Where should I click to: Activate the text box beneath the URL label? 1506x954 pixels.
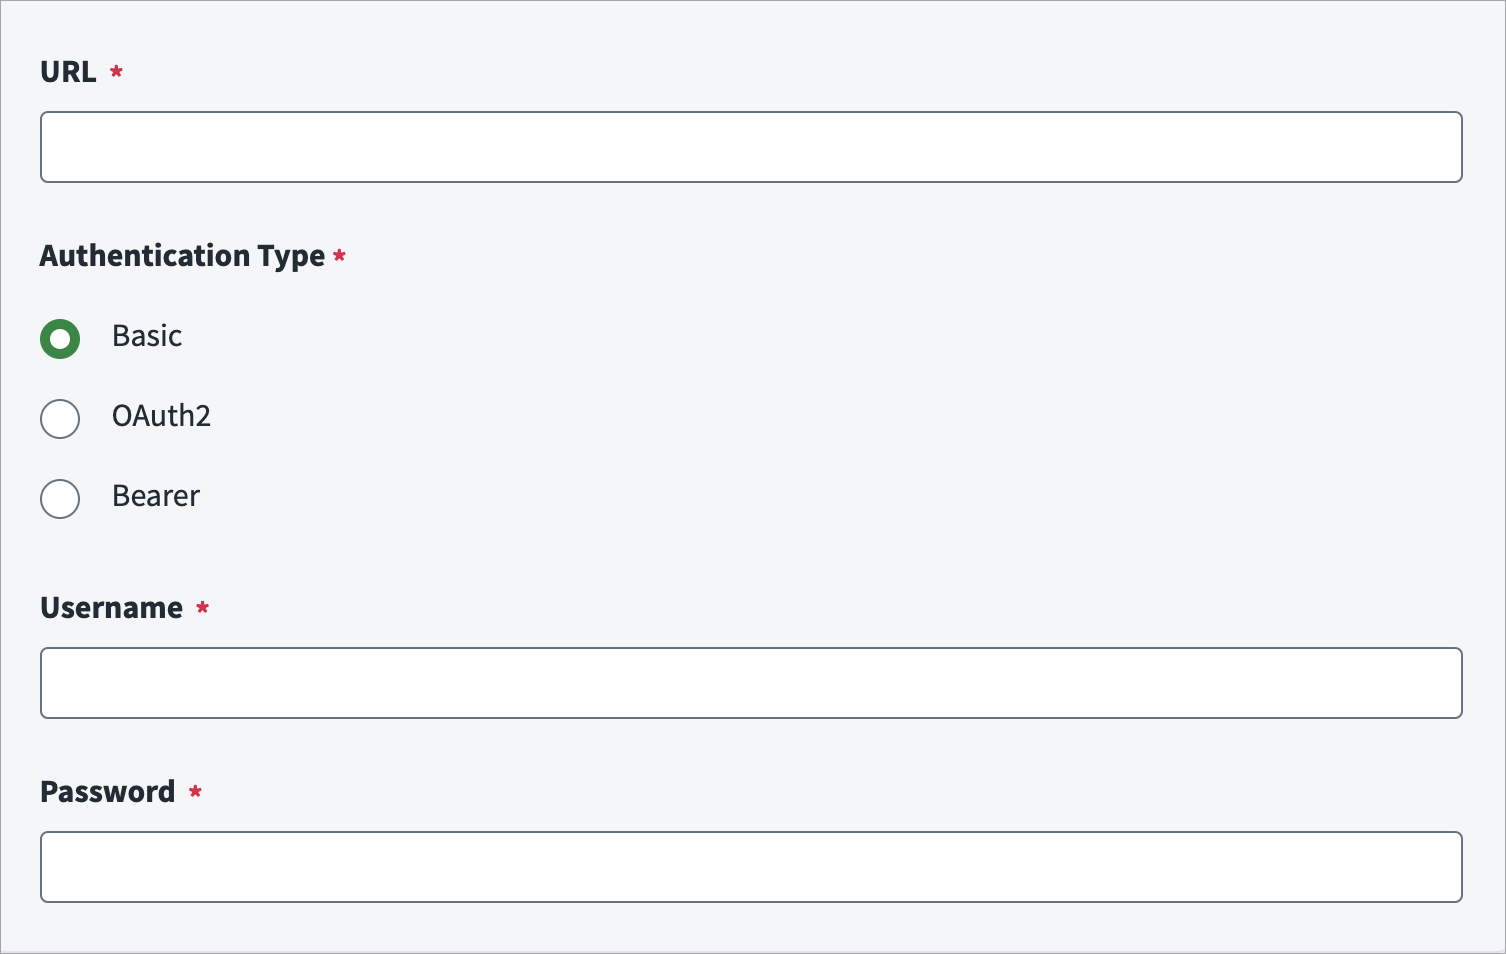[751, 147]
